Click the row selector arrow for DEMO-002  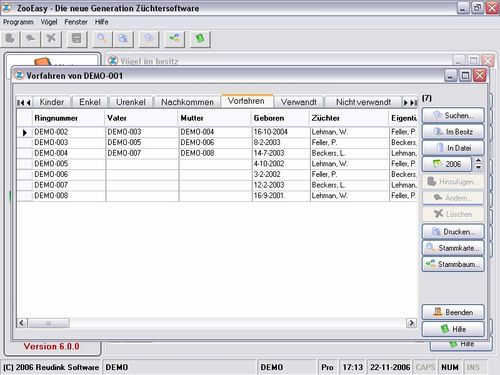pos(25,132)
